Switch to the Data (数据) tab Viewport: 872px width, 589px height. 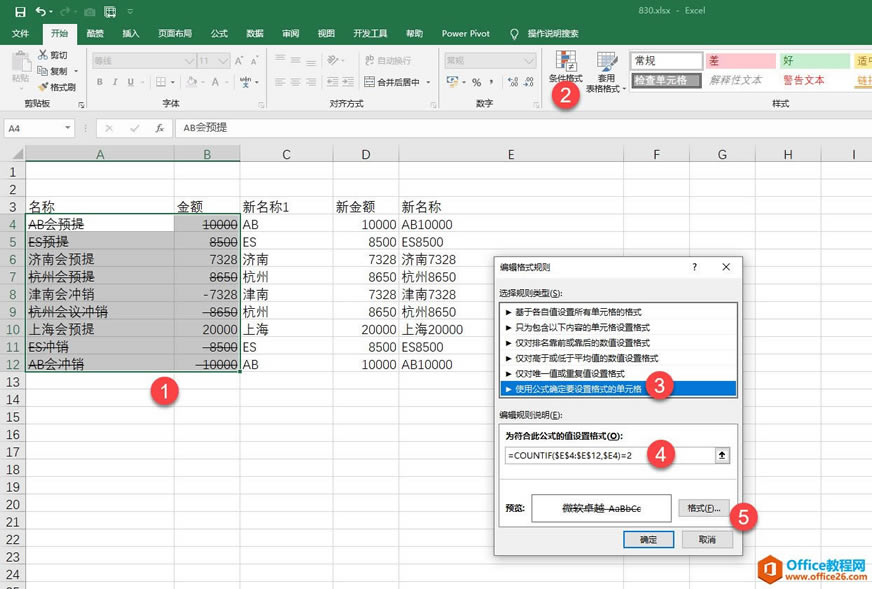pyautogui.click(x=255, y=33)
